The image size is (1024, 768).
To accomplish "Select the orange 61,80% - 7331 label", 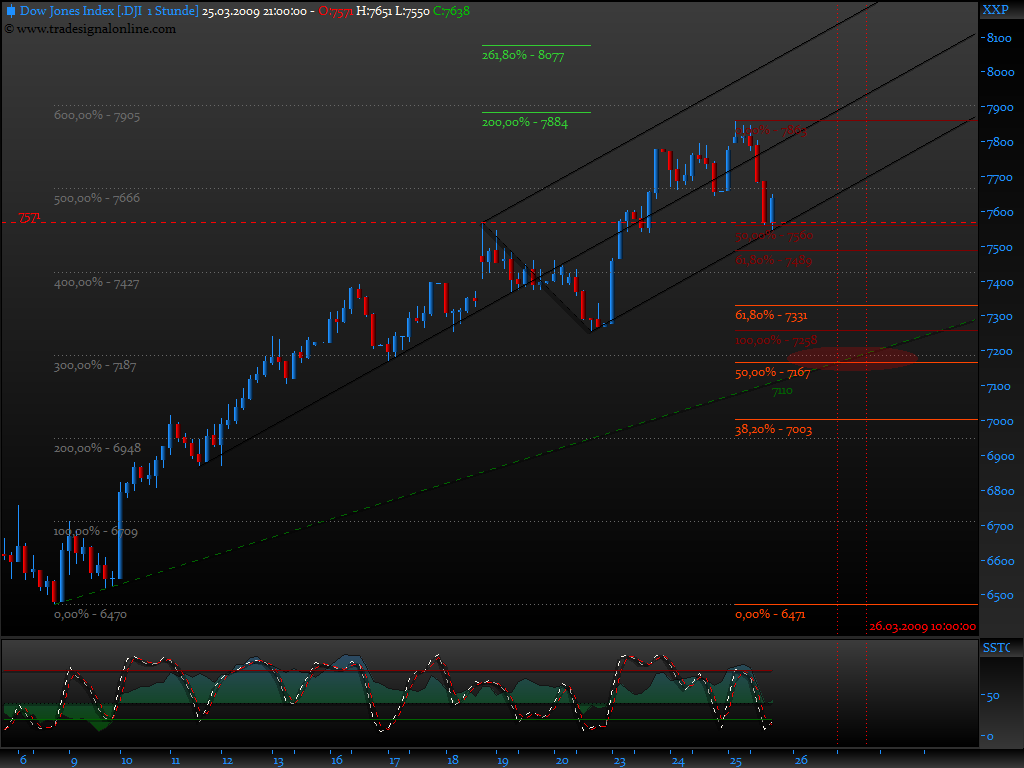I will point(771,315).
